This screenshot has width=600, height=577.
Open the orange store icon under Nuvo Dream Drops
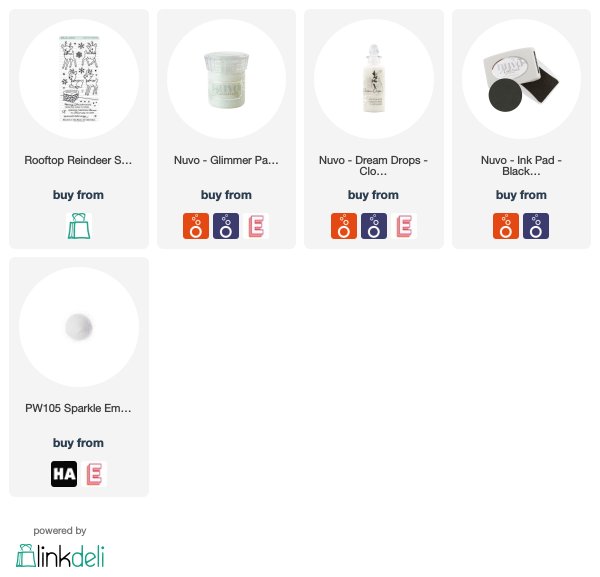pyautogui.click(x=344, y=226)
